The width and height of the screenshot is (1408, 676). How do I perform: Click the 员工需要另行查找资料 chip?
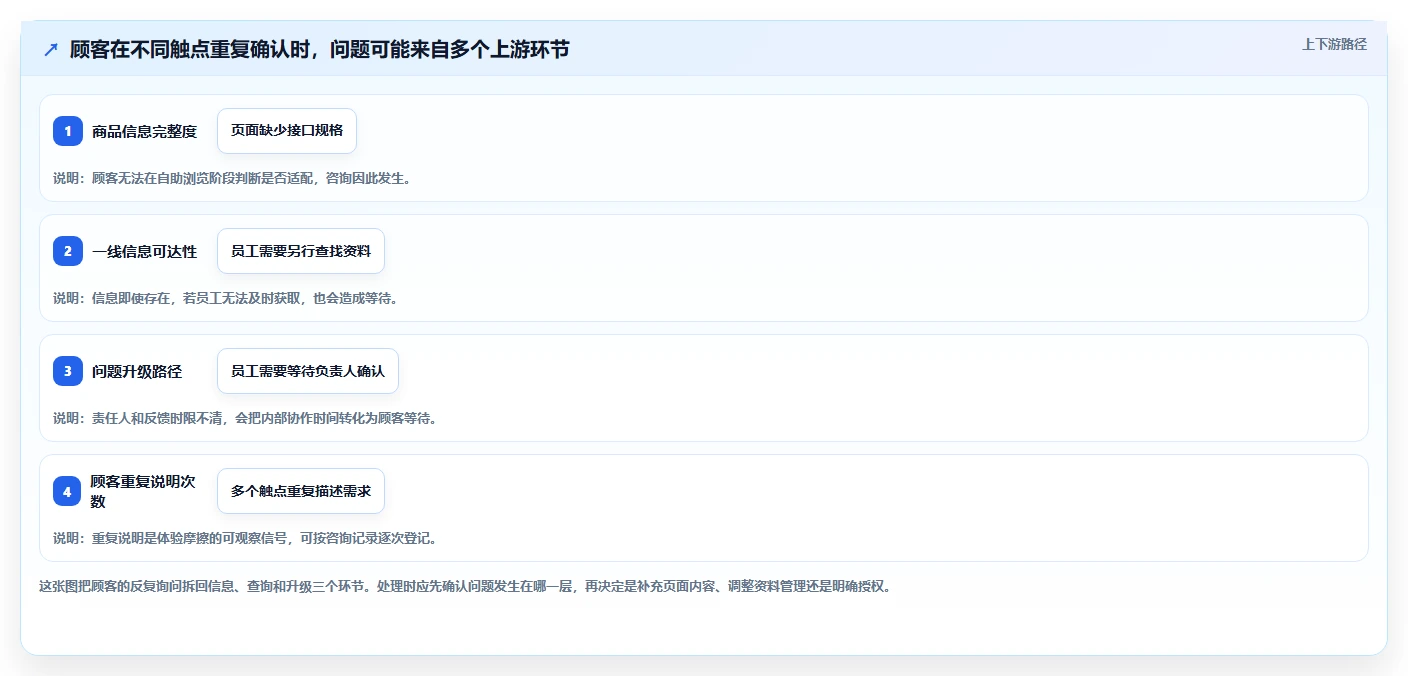301,251
